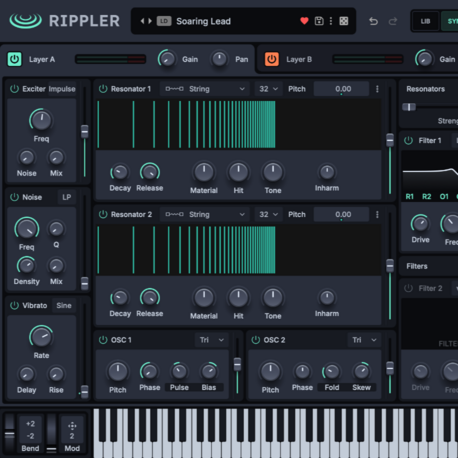
Task: Open OSC 1 Tri waveform dropdown
Action: pyautogui.click(x=211, y=340)
